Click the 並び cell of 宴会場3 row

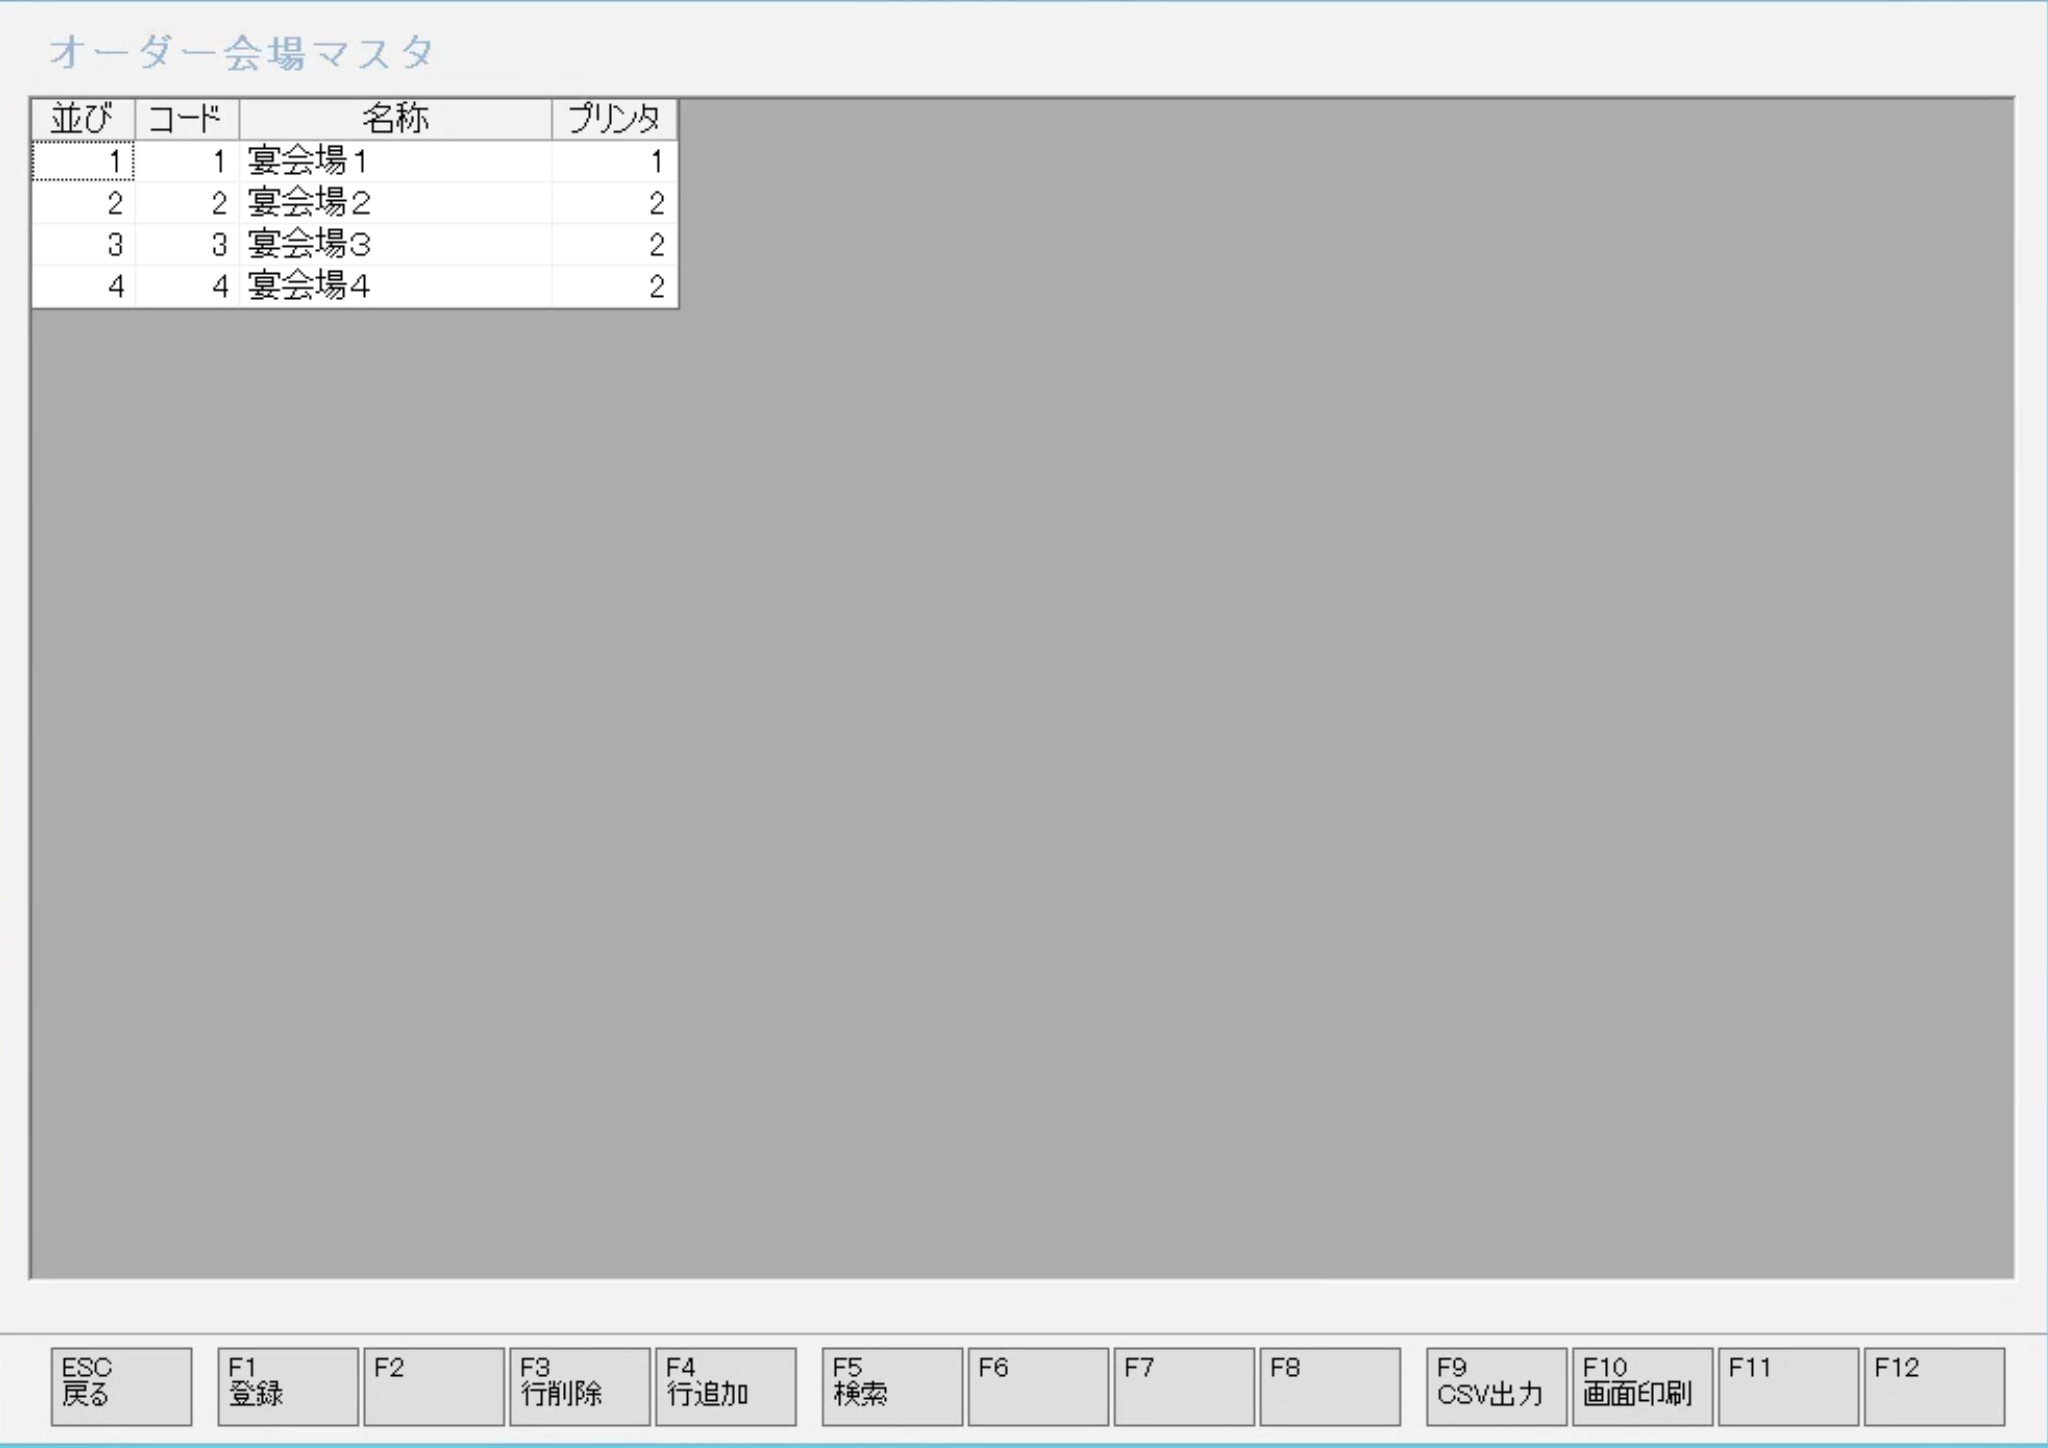coord(83,244)
